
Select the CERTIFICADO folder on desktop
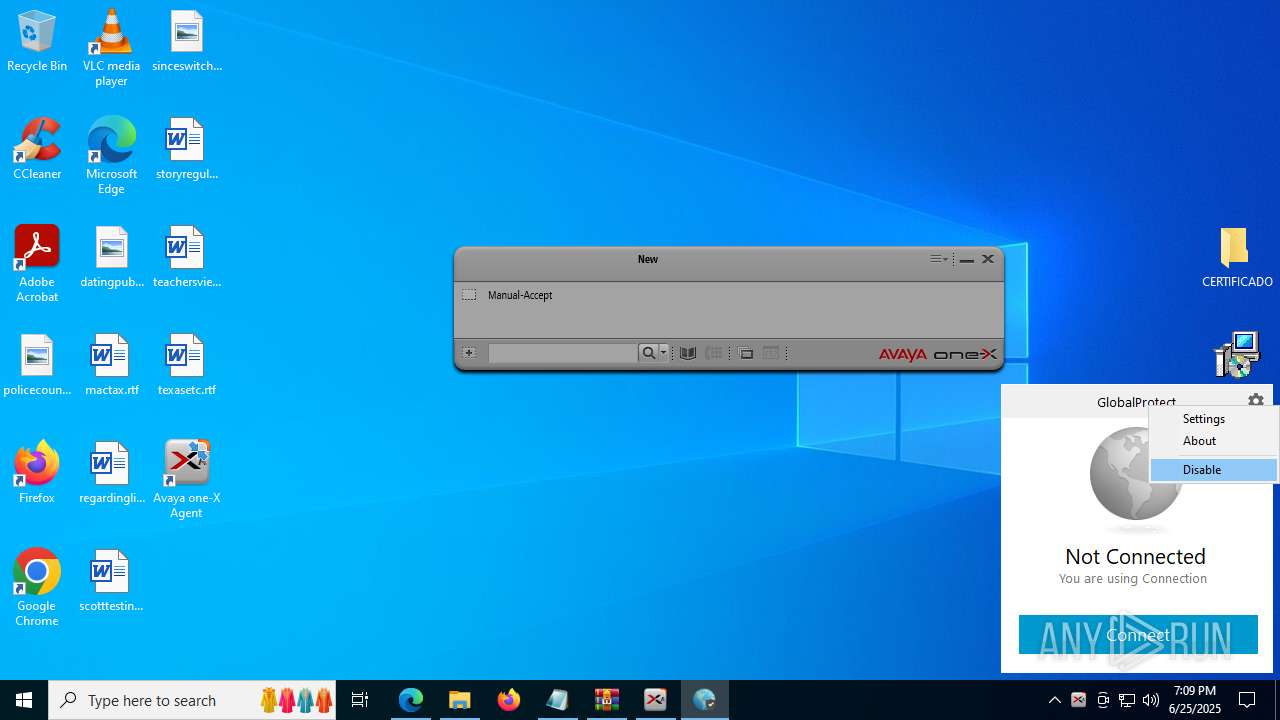1237,258
